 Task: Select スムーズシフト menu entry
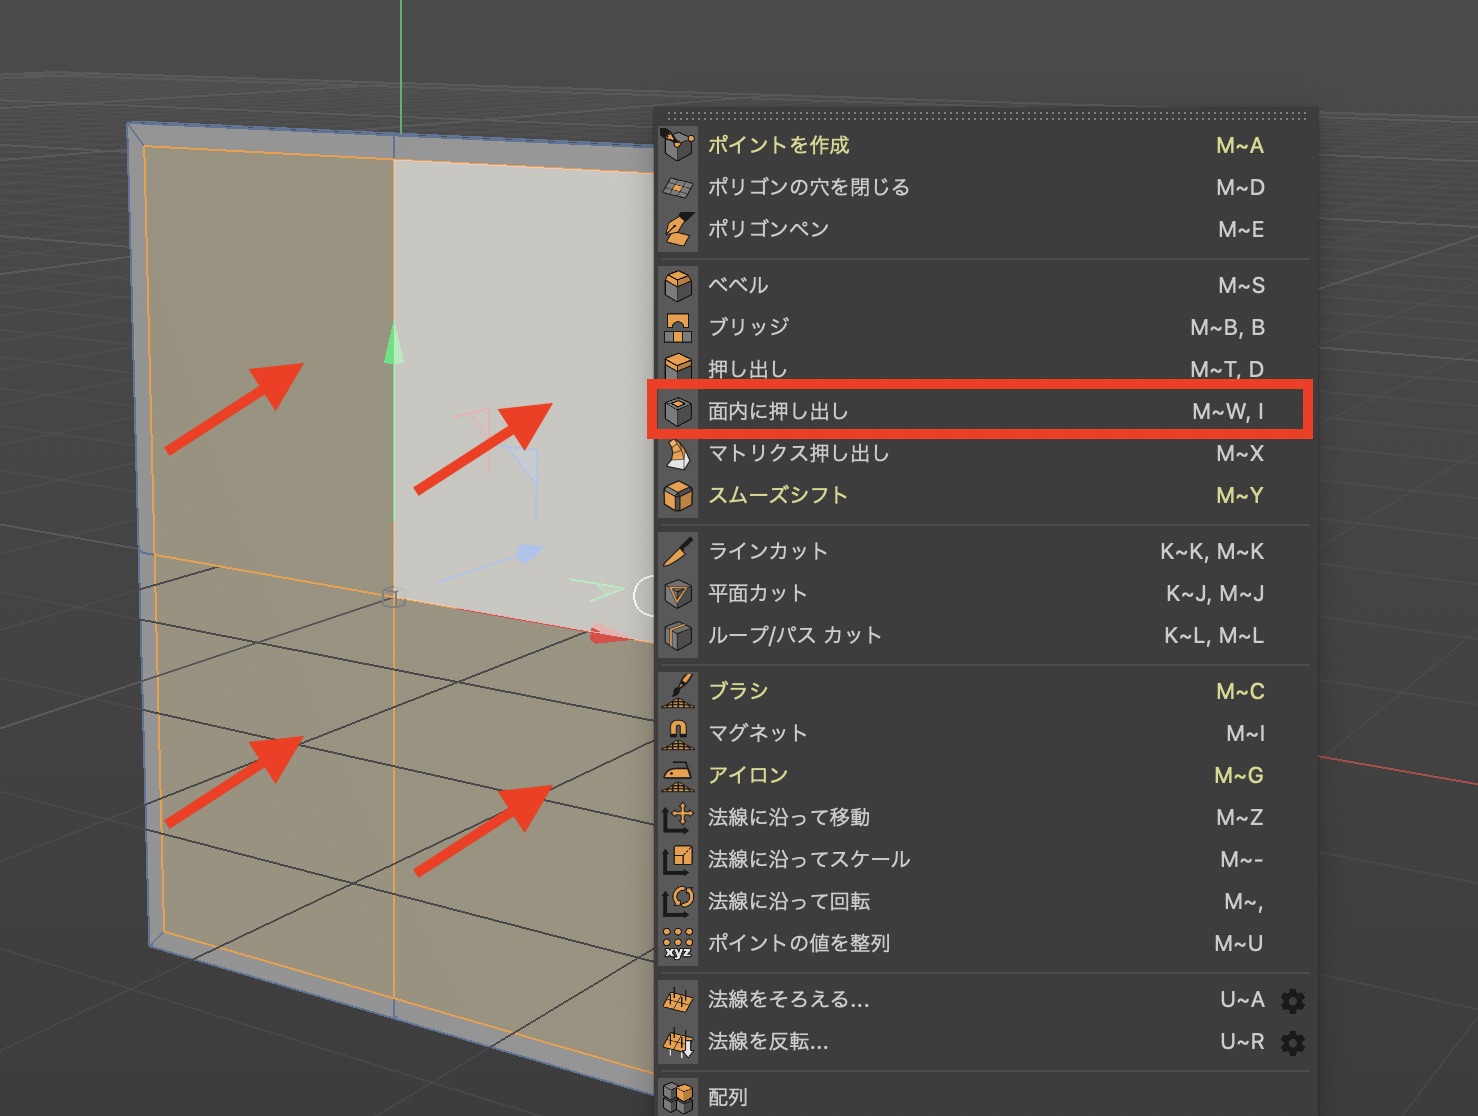(777, 495)
